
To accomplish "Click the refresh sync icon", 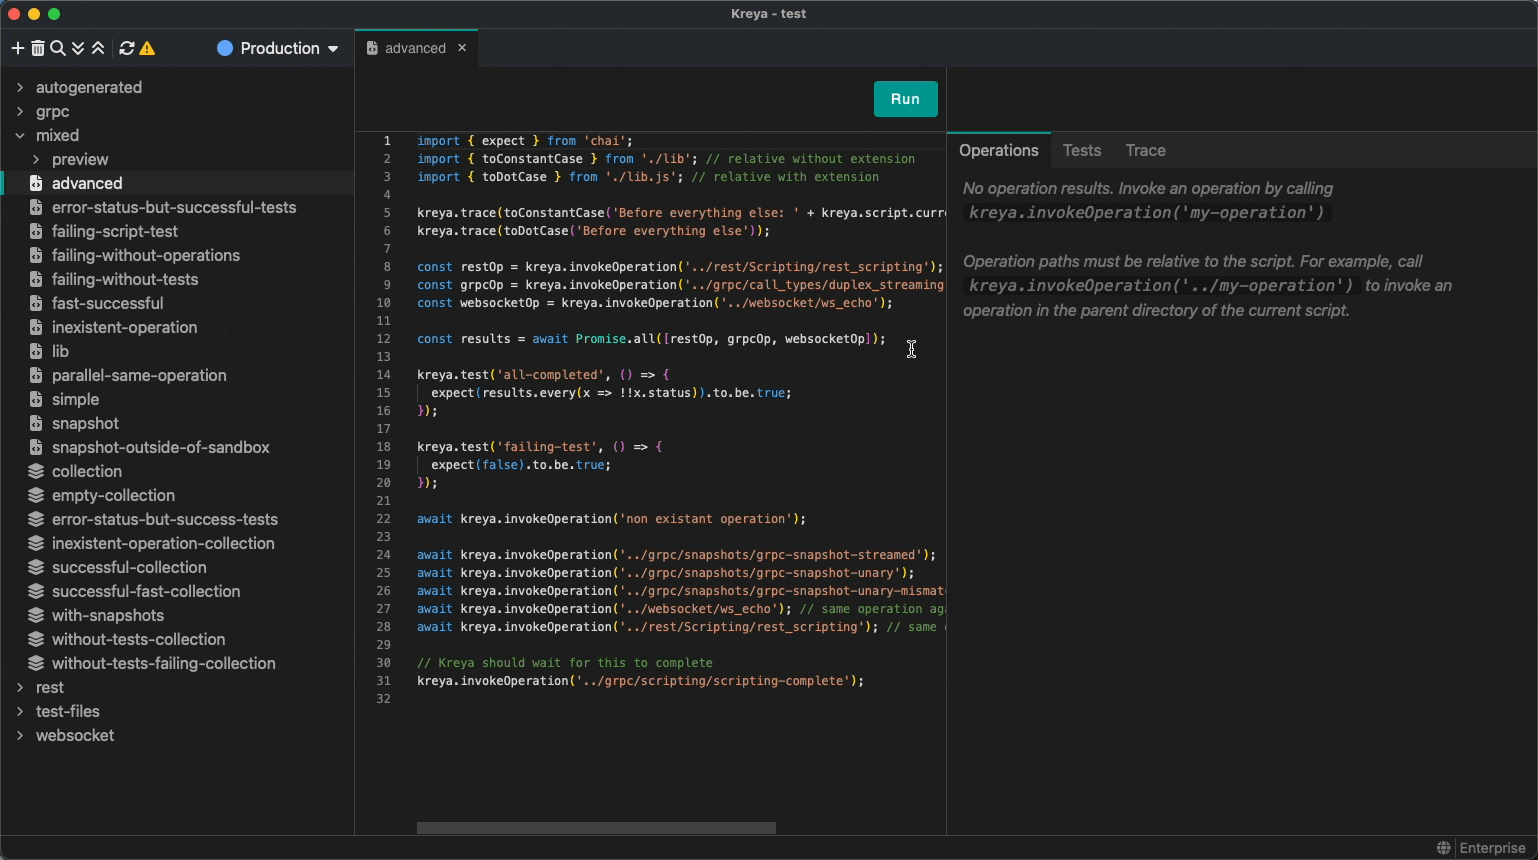I will click(127, 48).
